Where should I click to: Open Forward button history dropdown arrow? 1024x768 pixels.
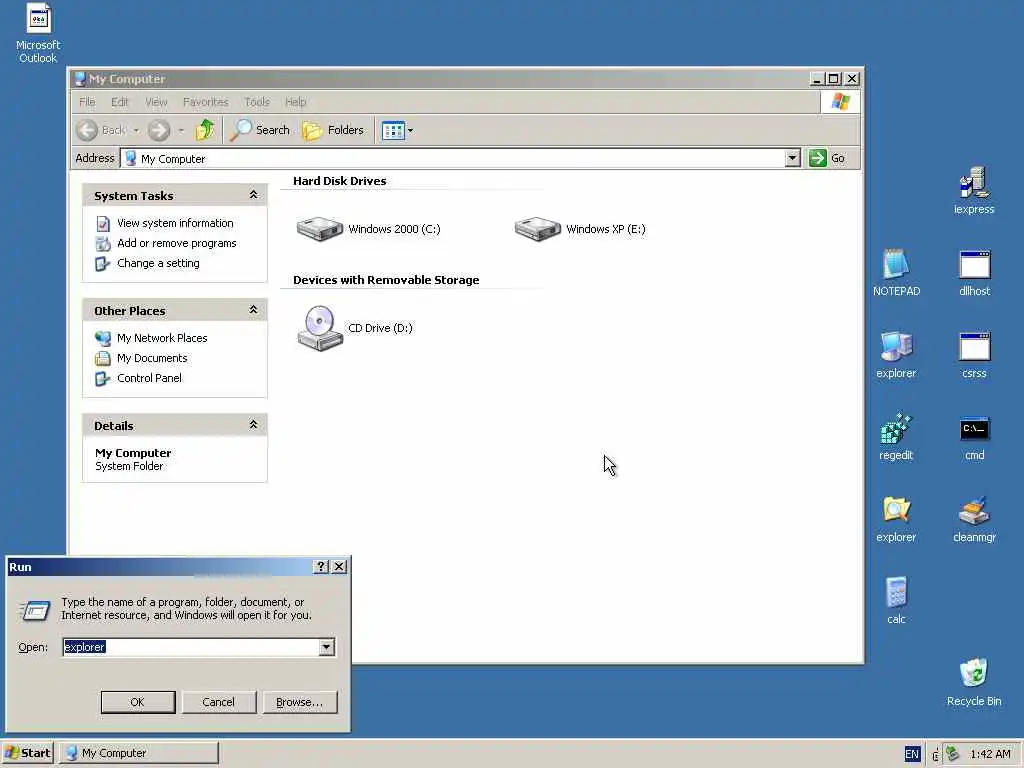(181, 130)
